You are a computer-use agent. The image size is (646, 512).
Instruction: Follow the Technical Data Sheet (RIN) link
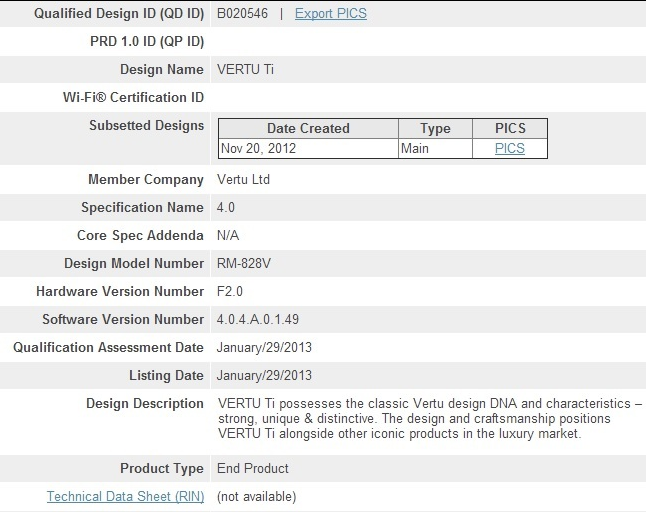coord(125,496)
